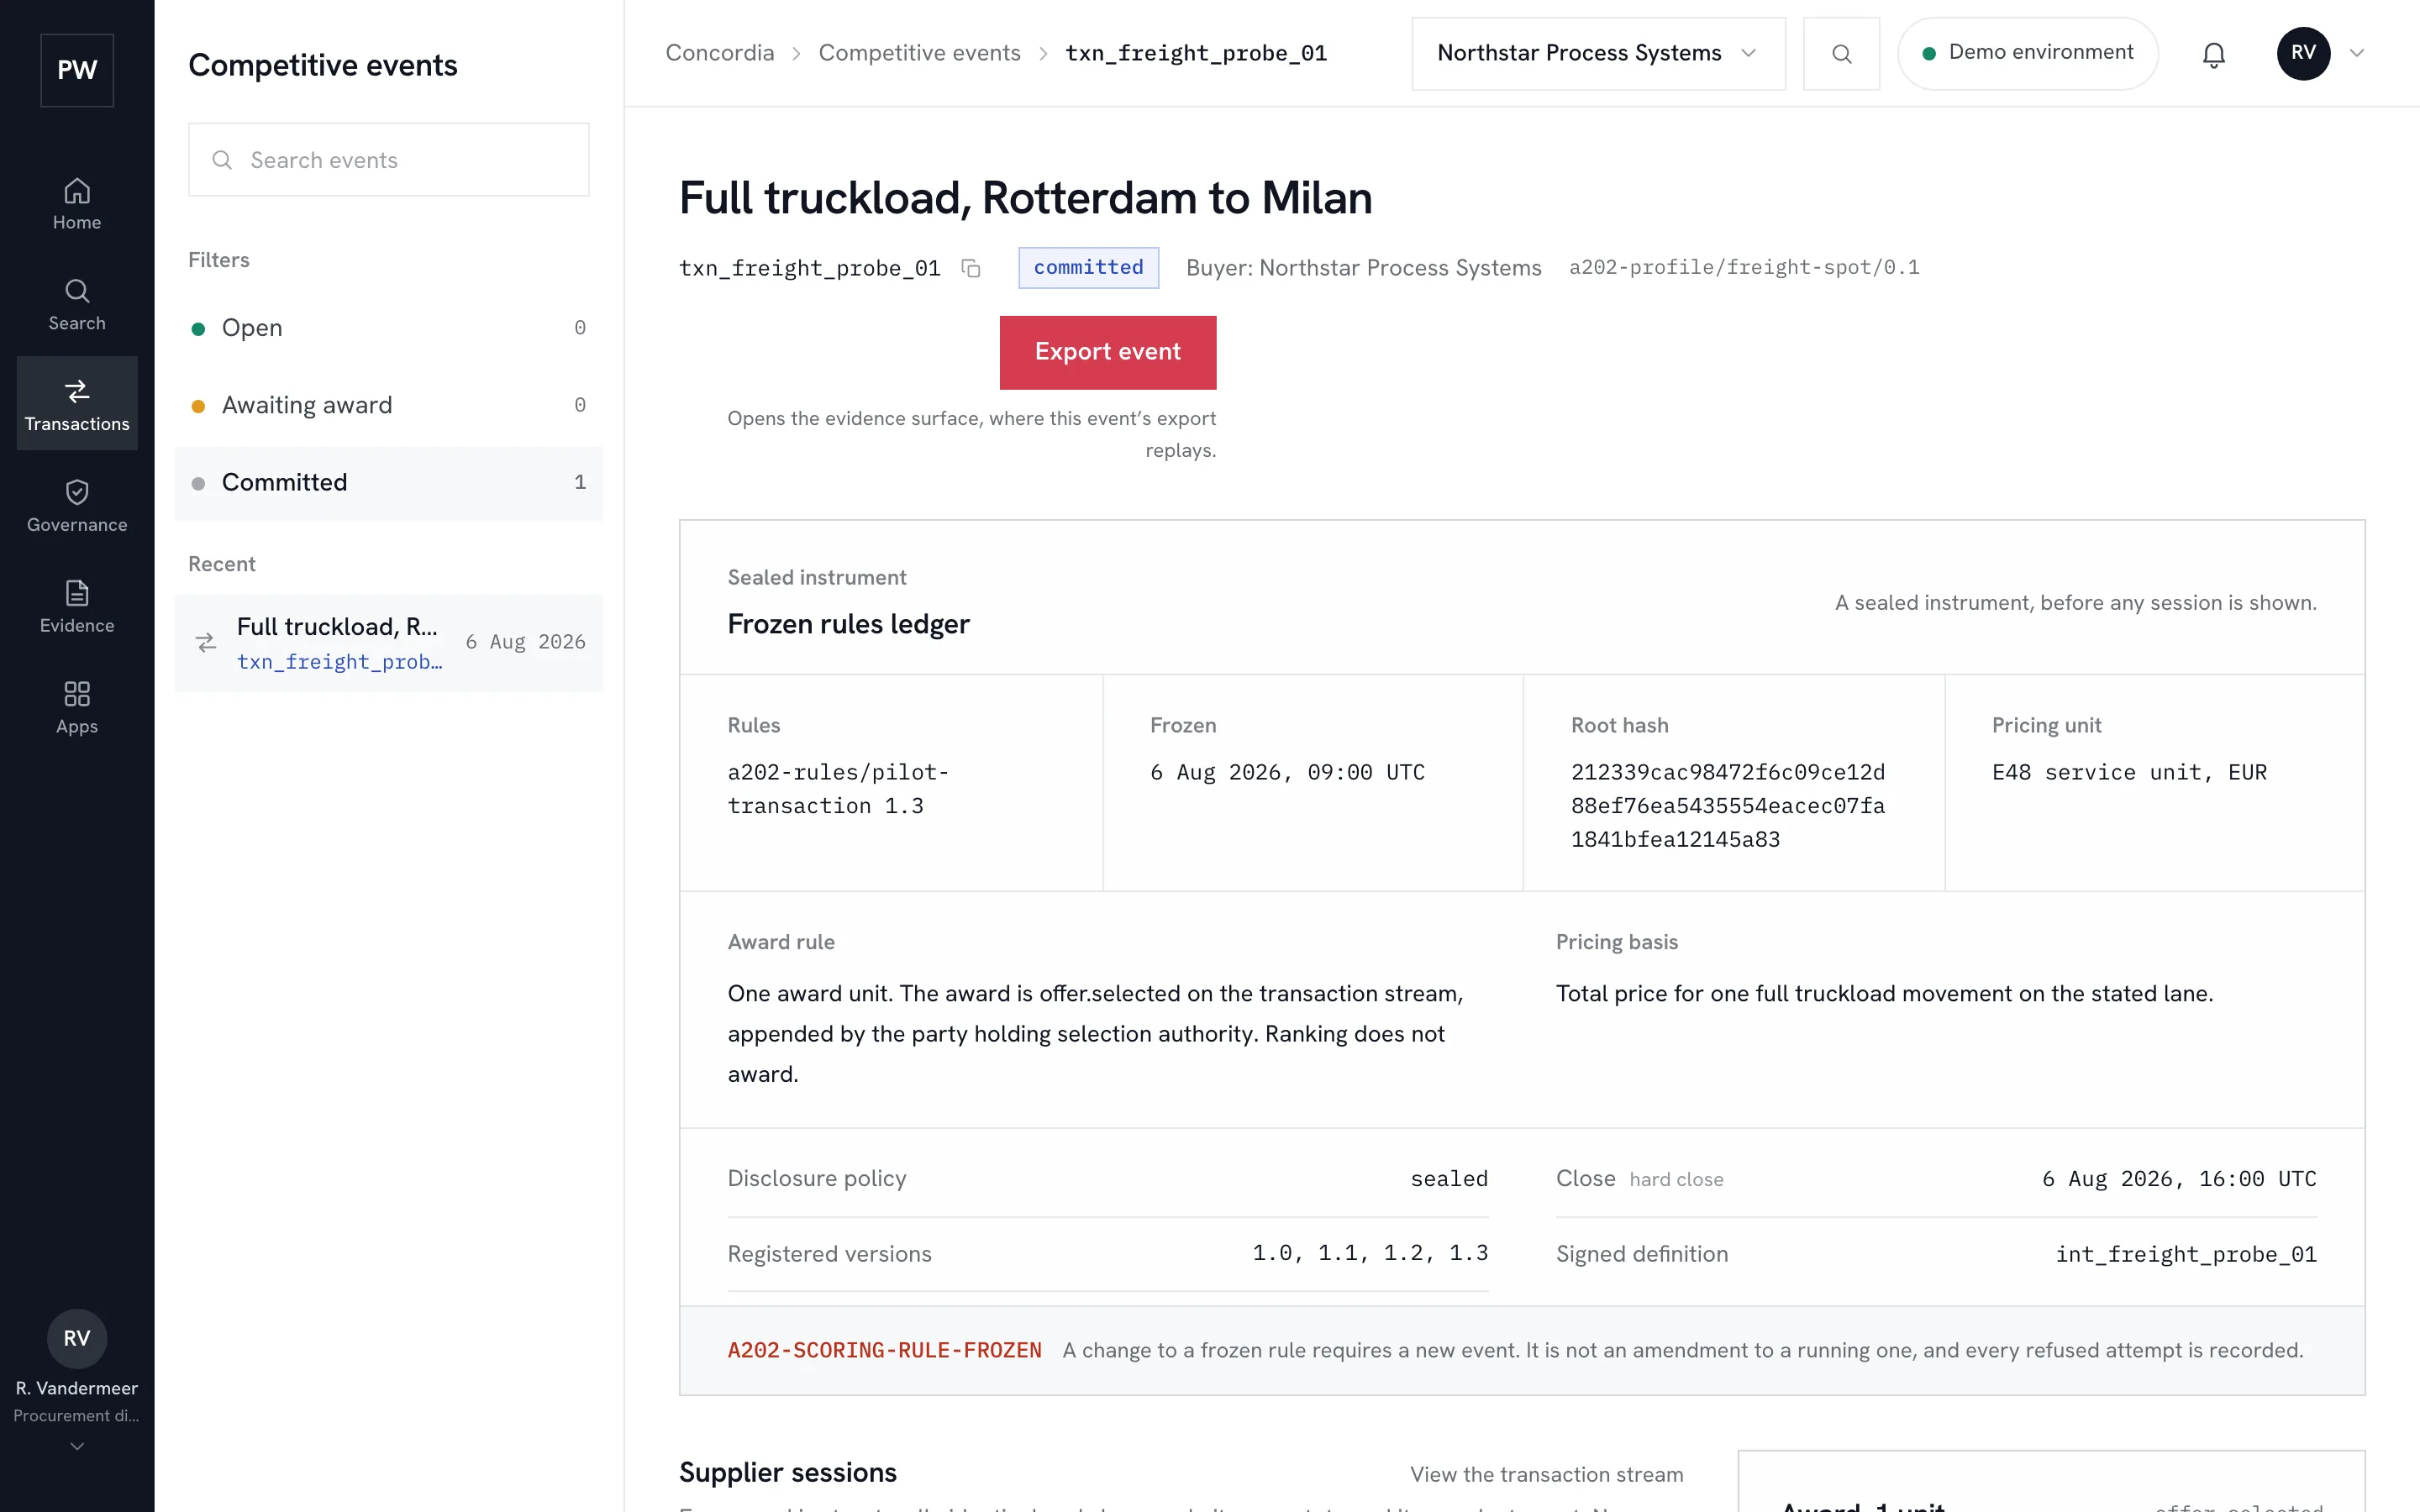Viewport: 2420px width, 1512px height.
Task: Open notifications bell
Action: (2214, 54)
